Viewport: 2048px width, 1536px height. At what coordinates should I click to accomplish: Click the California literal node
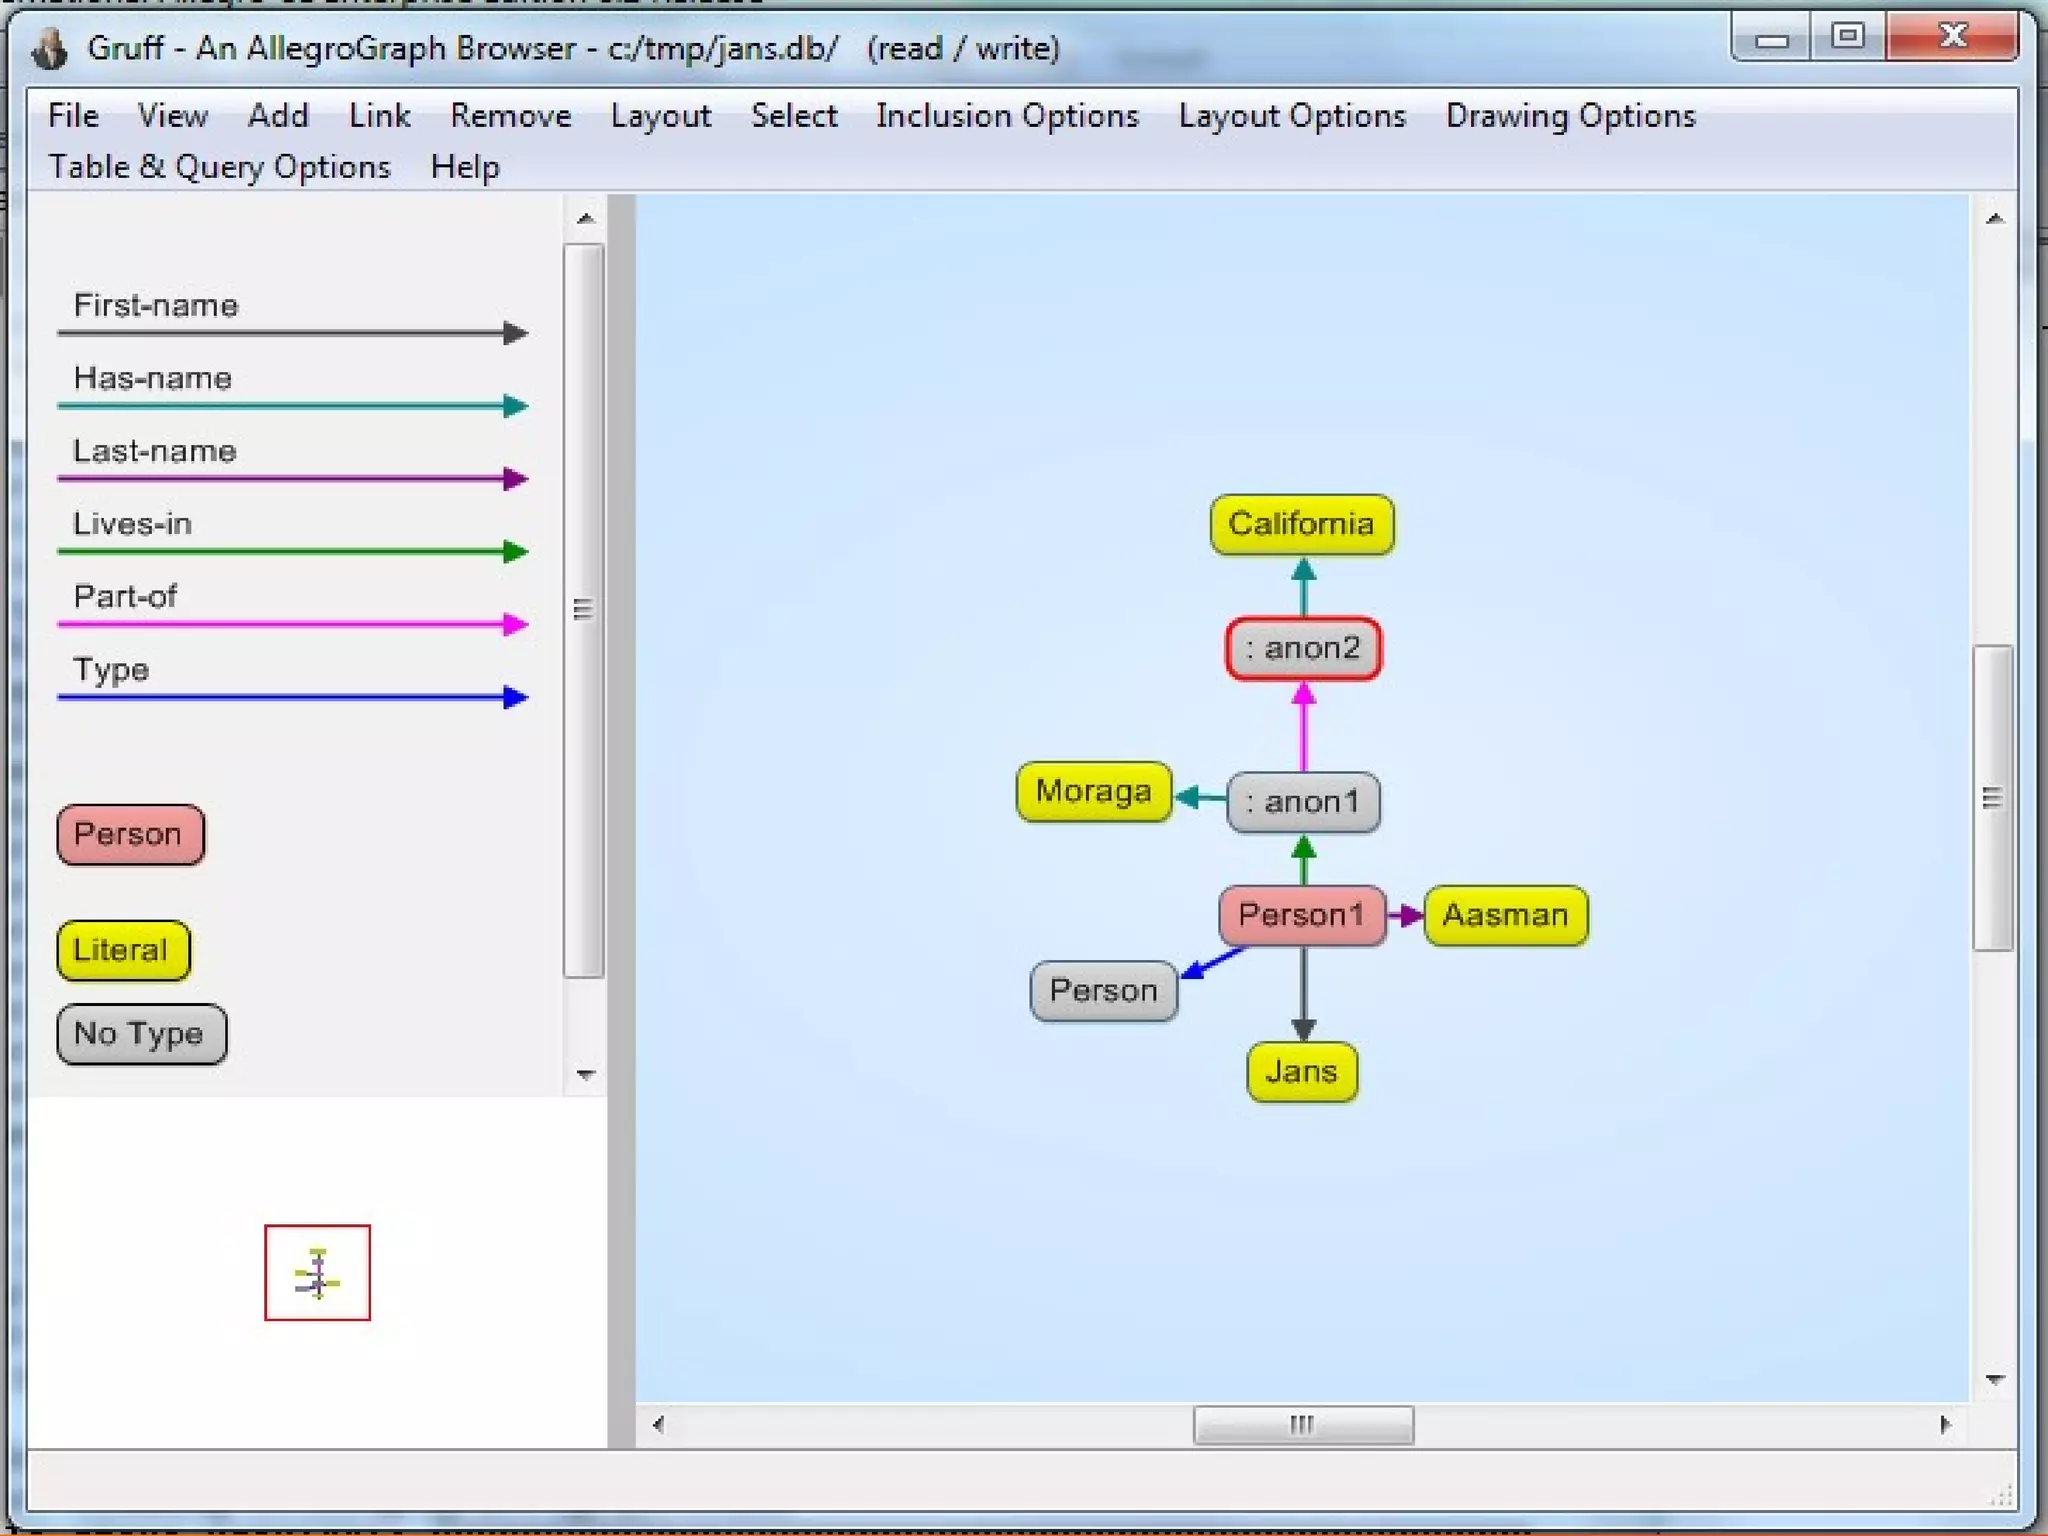pos(1301,524)
